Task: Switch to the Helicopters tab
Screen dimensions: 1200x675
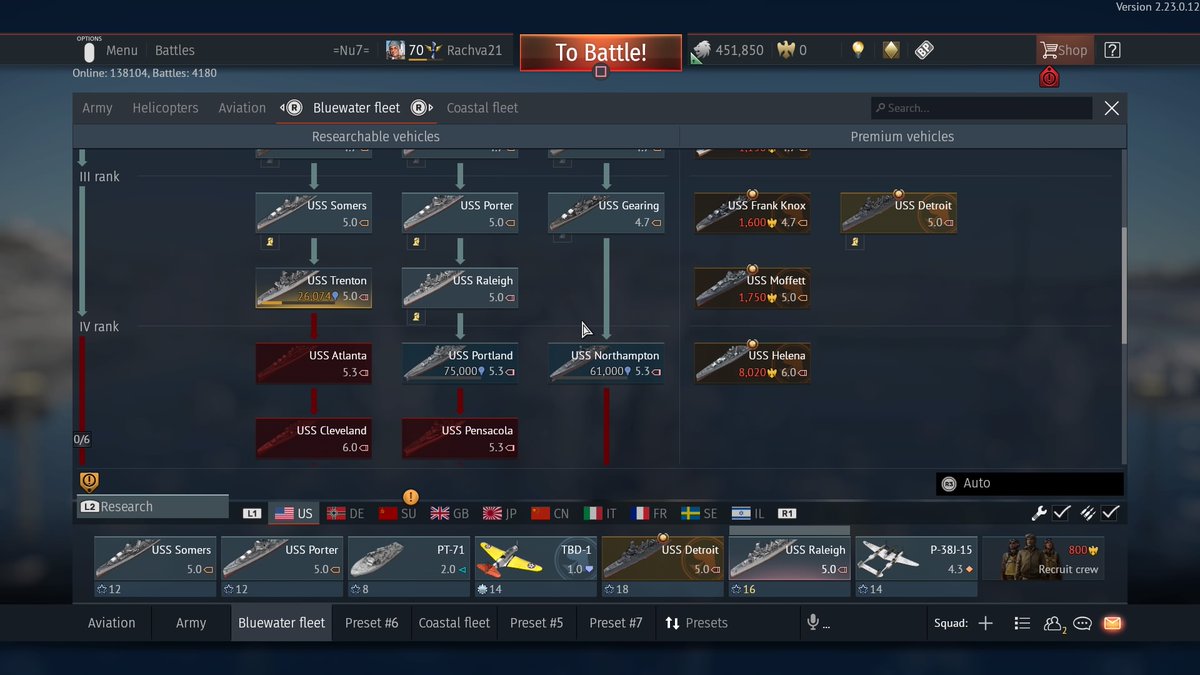Action: 165,108
